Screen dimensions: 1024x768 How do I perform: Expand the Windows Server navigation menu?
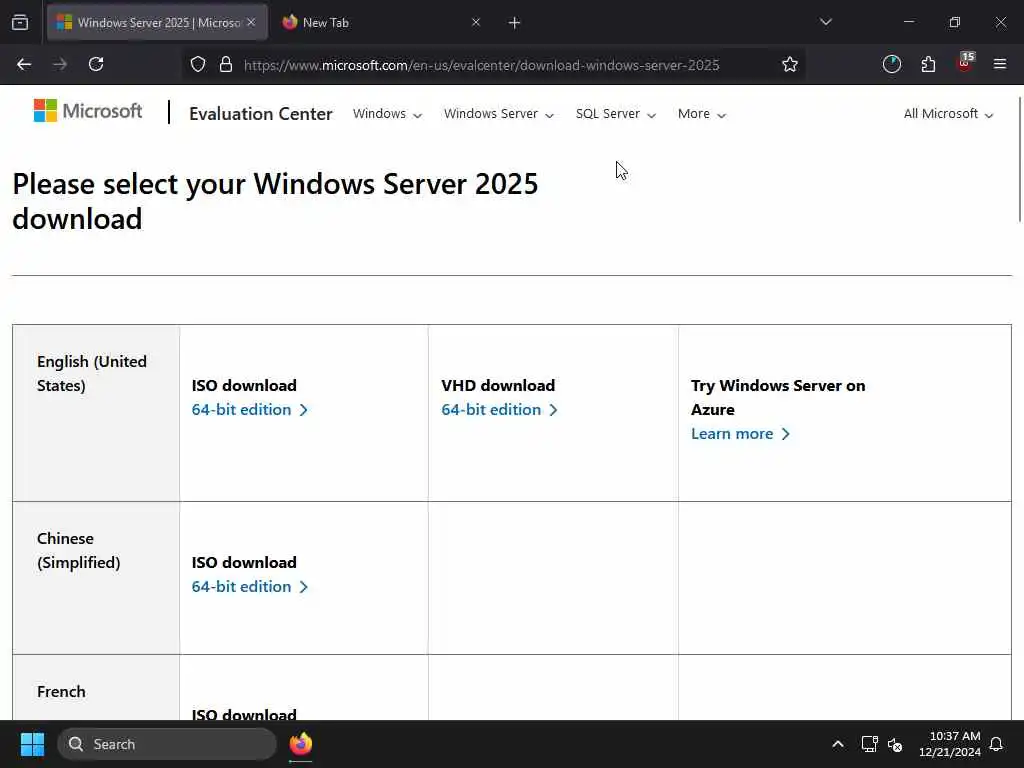tap(499, 114)
